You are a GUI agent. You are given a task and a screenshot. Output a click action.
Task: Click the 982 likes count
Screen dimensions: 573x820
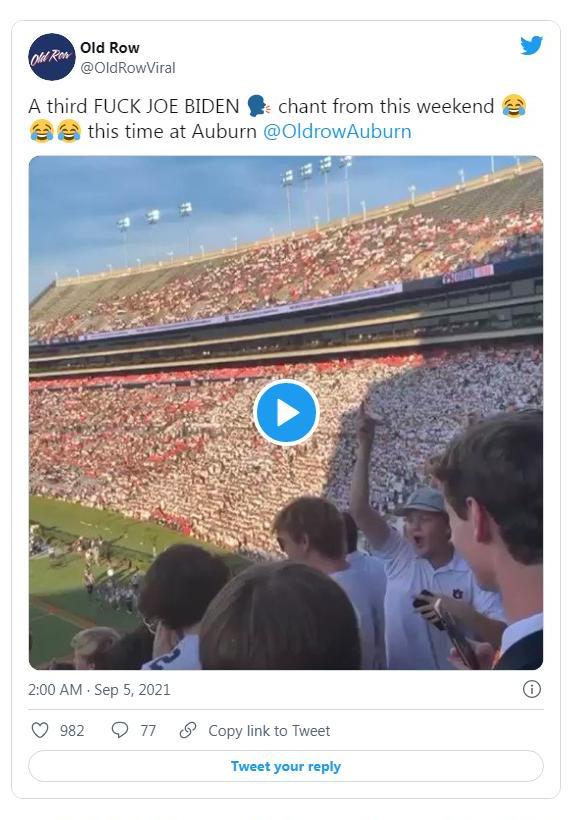pos(72,731)
